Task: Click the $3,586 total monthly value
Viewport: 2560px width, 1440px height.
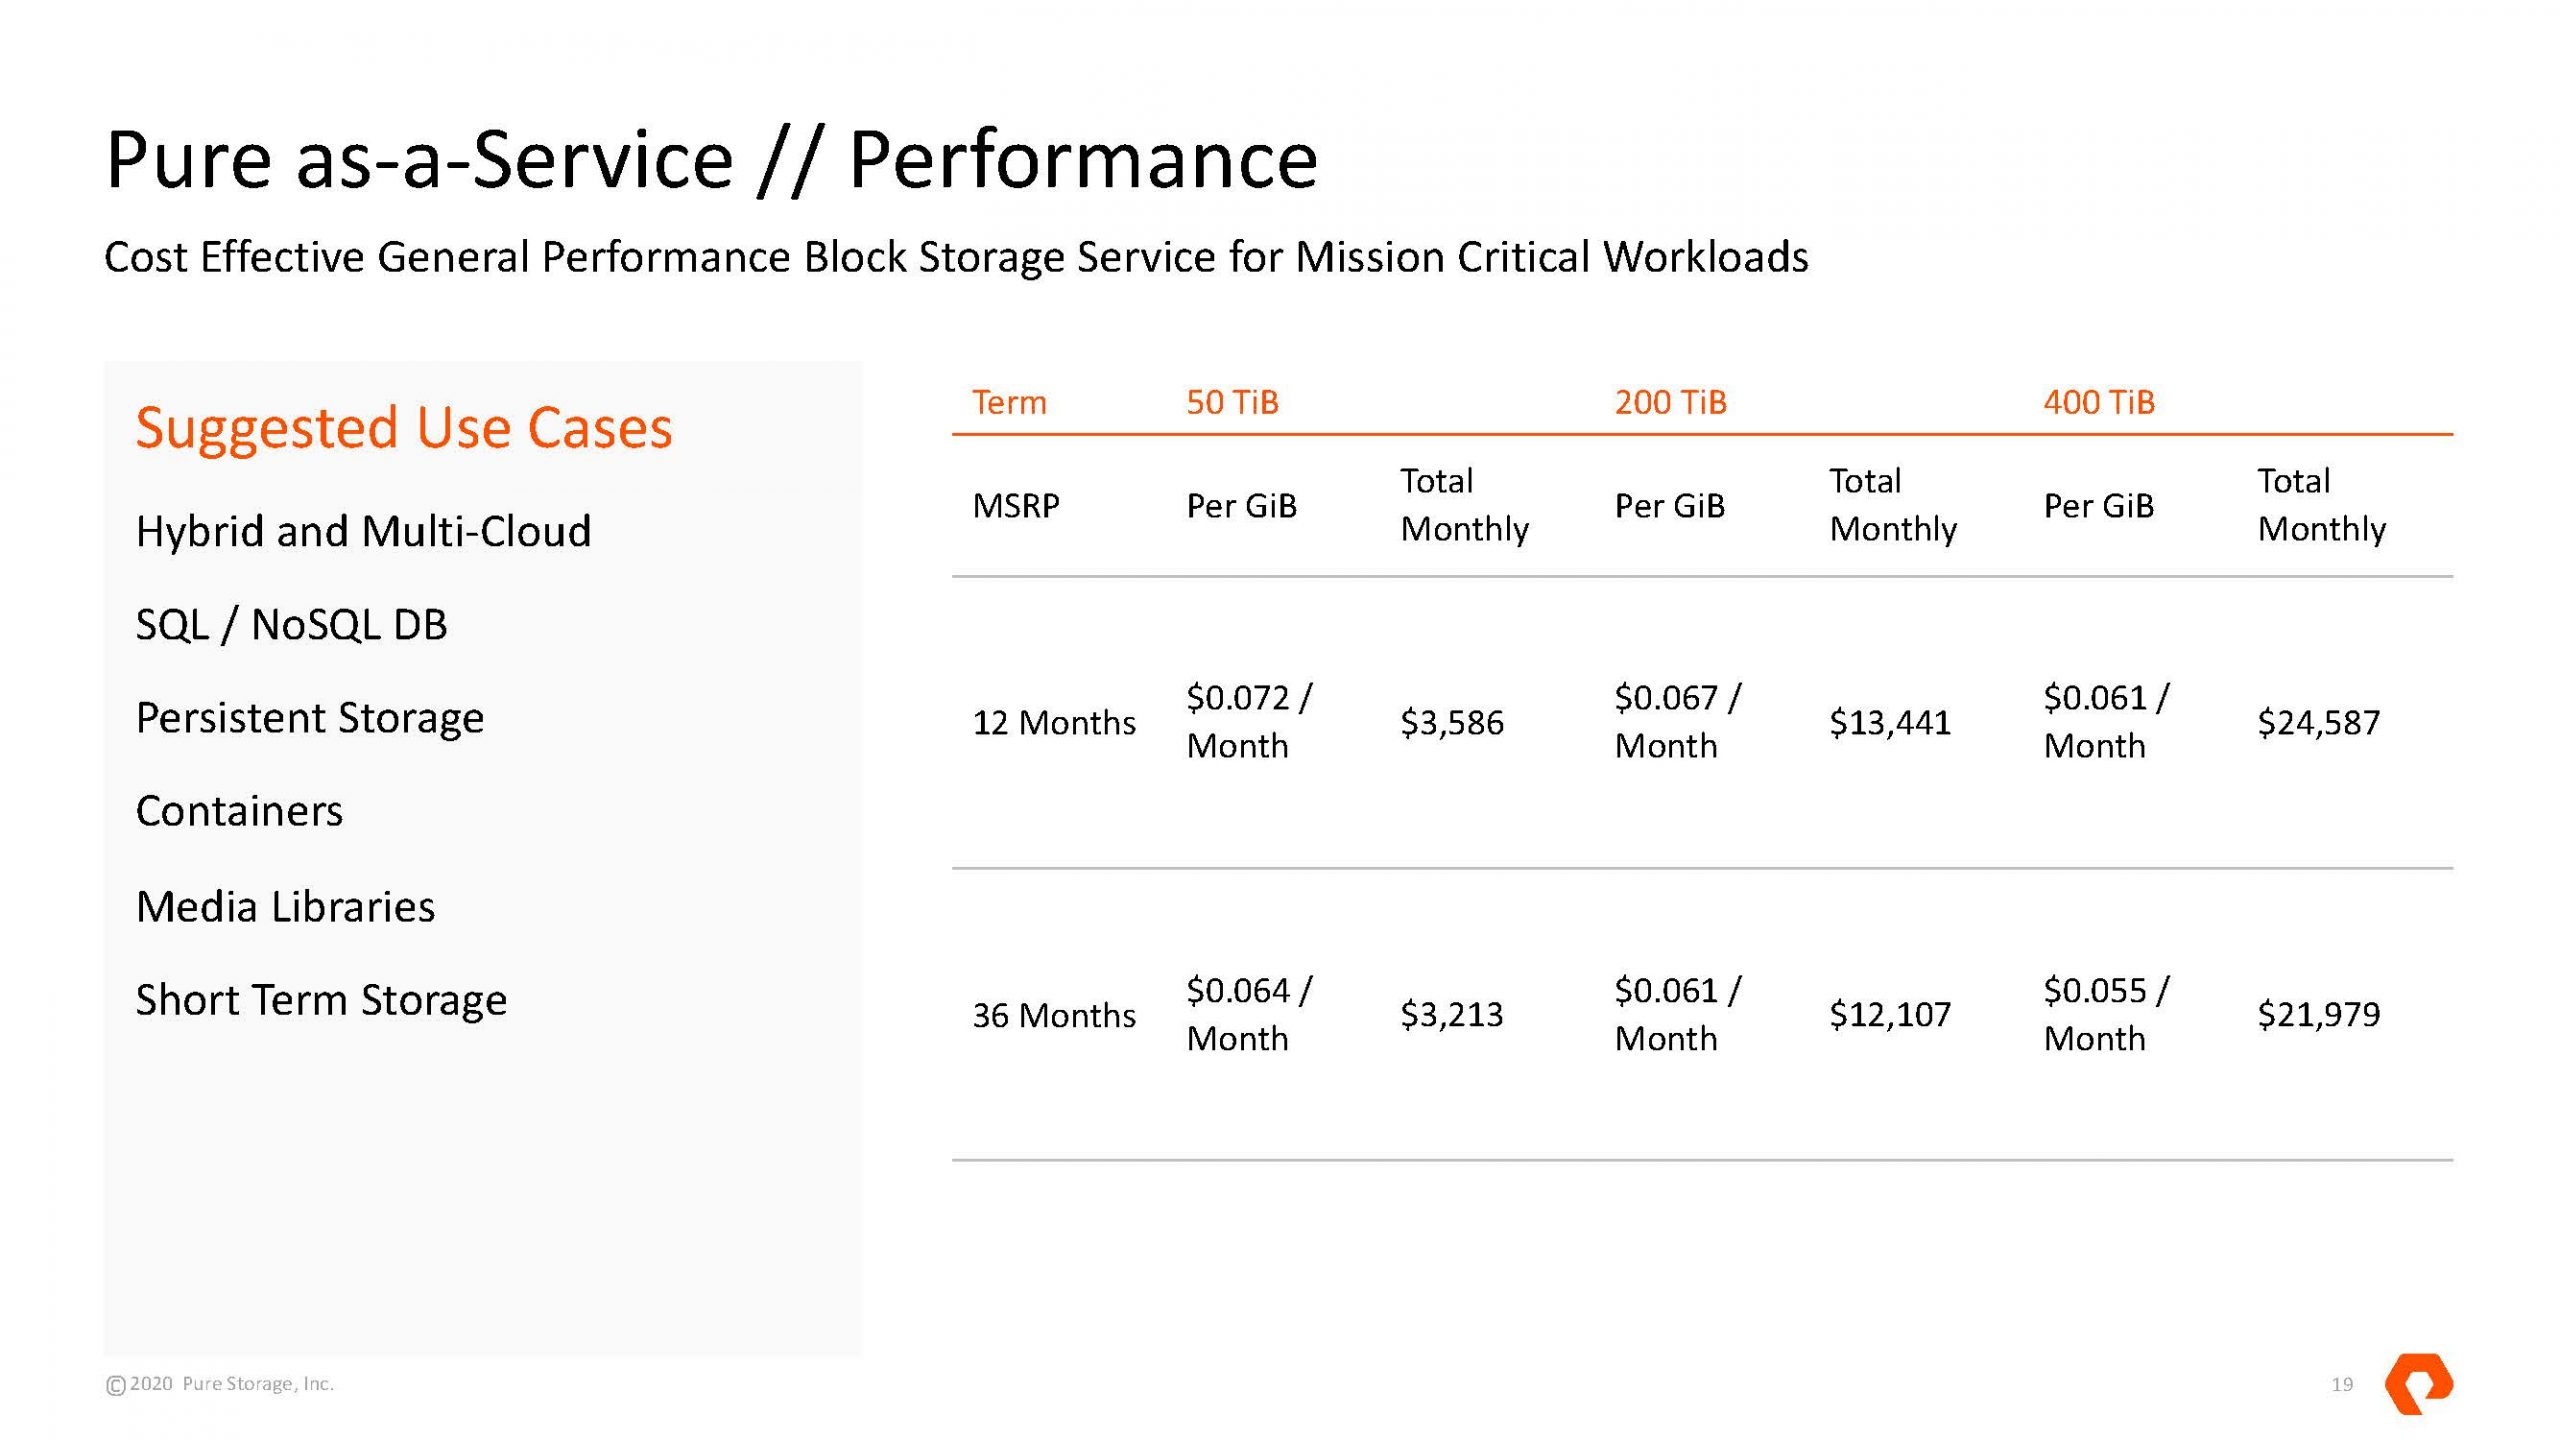Action: [1451, 722]
